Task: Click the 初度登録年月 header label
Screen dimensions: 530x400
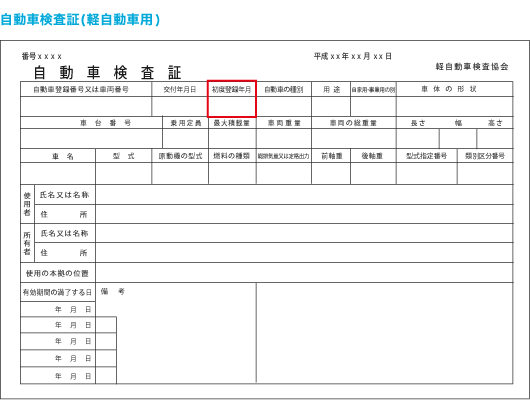Action: pos(232,90)
